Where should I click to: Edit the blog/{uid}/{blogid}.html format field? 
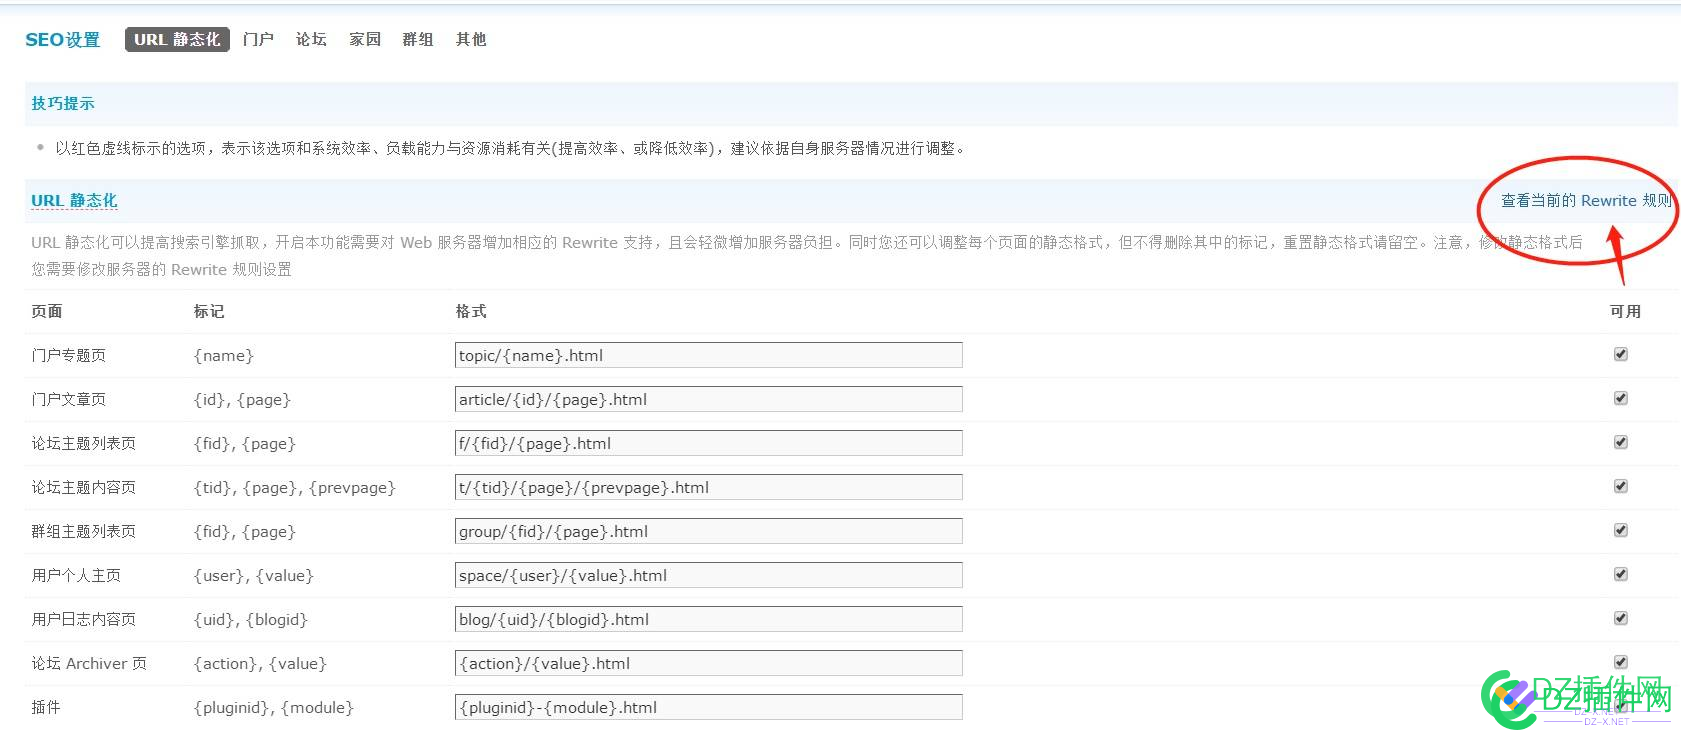click(x=709, y=619)
